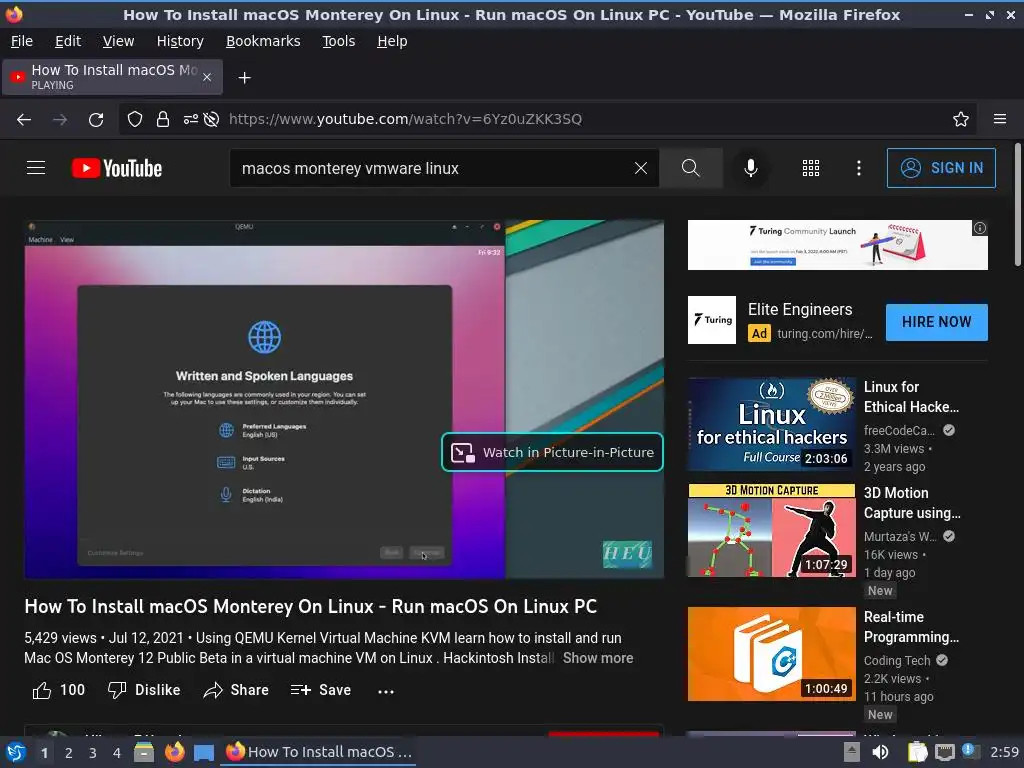Like the video with thumbs up icon
The image size is (1024, 768).
[42, 690]
